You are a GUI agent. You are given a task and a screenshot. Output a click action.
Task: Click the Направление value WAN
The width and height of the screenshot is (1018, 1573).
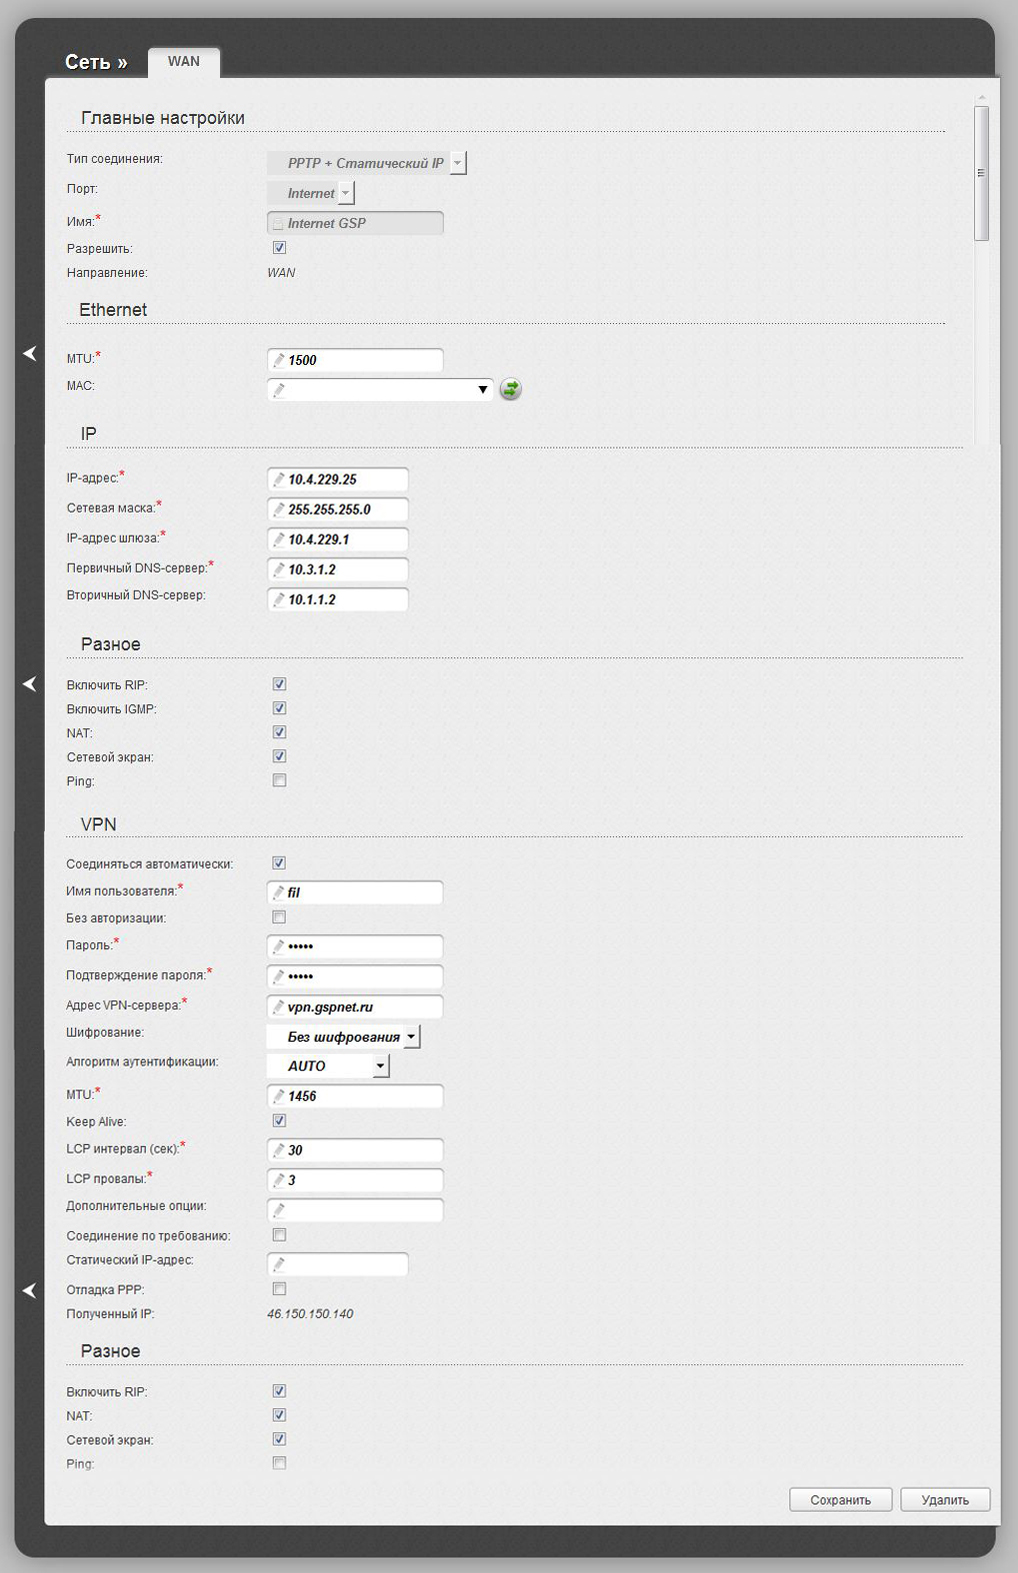pyautogui.click(x=281, y=273)
